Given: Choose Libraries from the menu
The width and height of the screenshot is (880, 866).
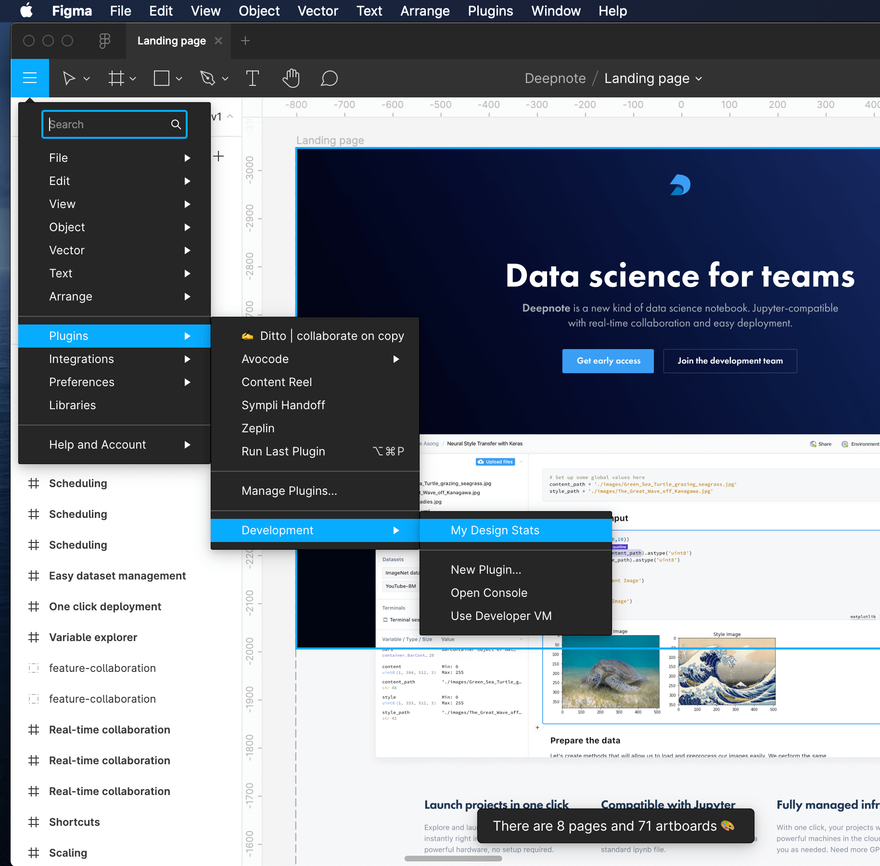Looking at the screenshot, I should (114, 405).
